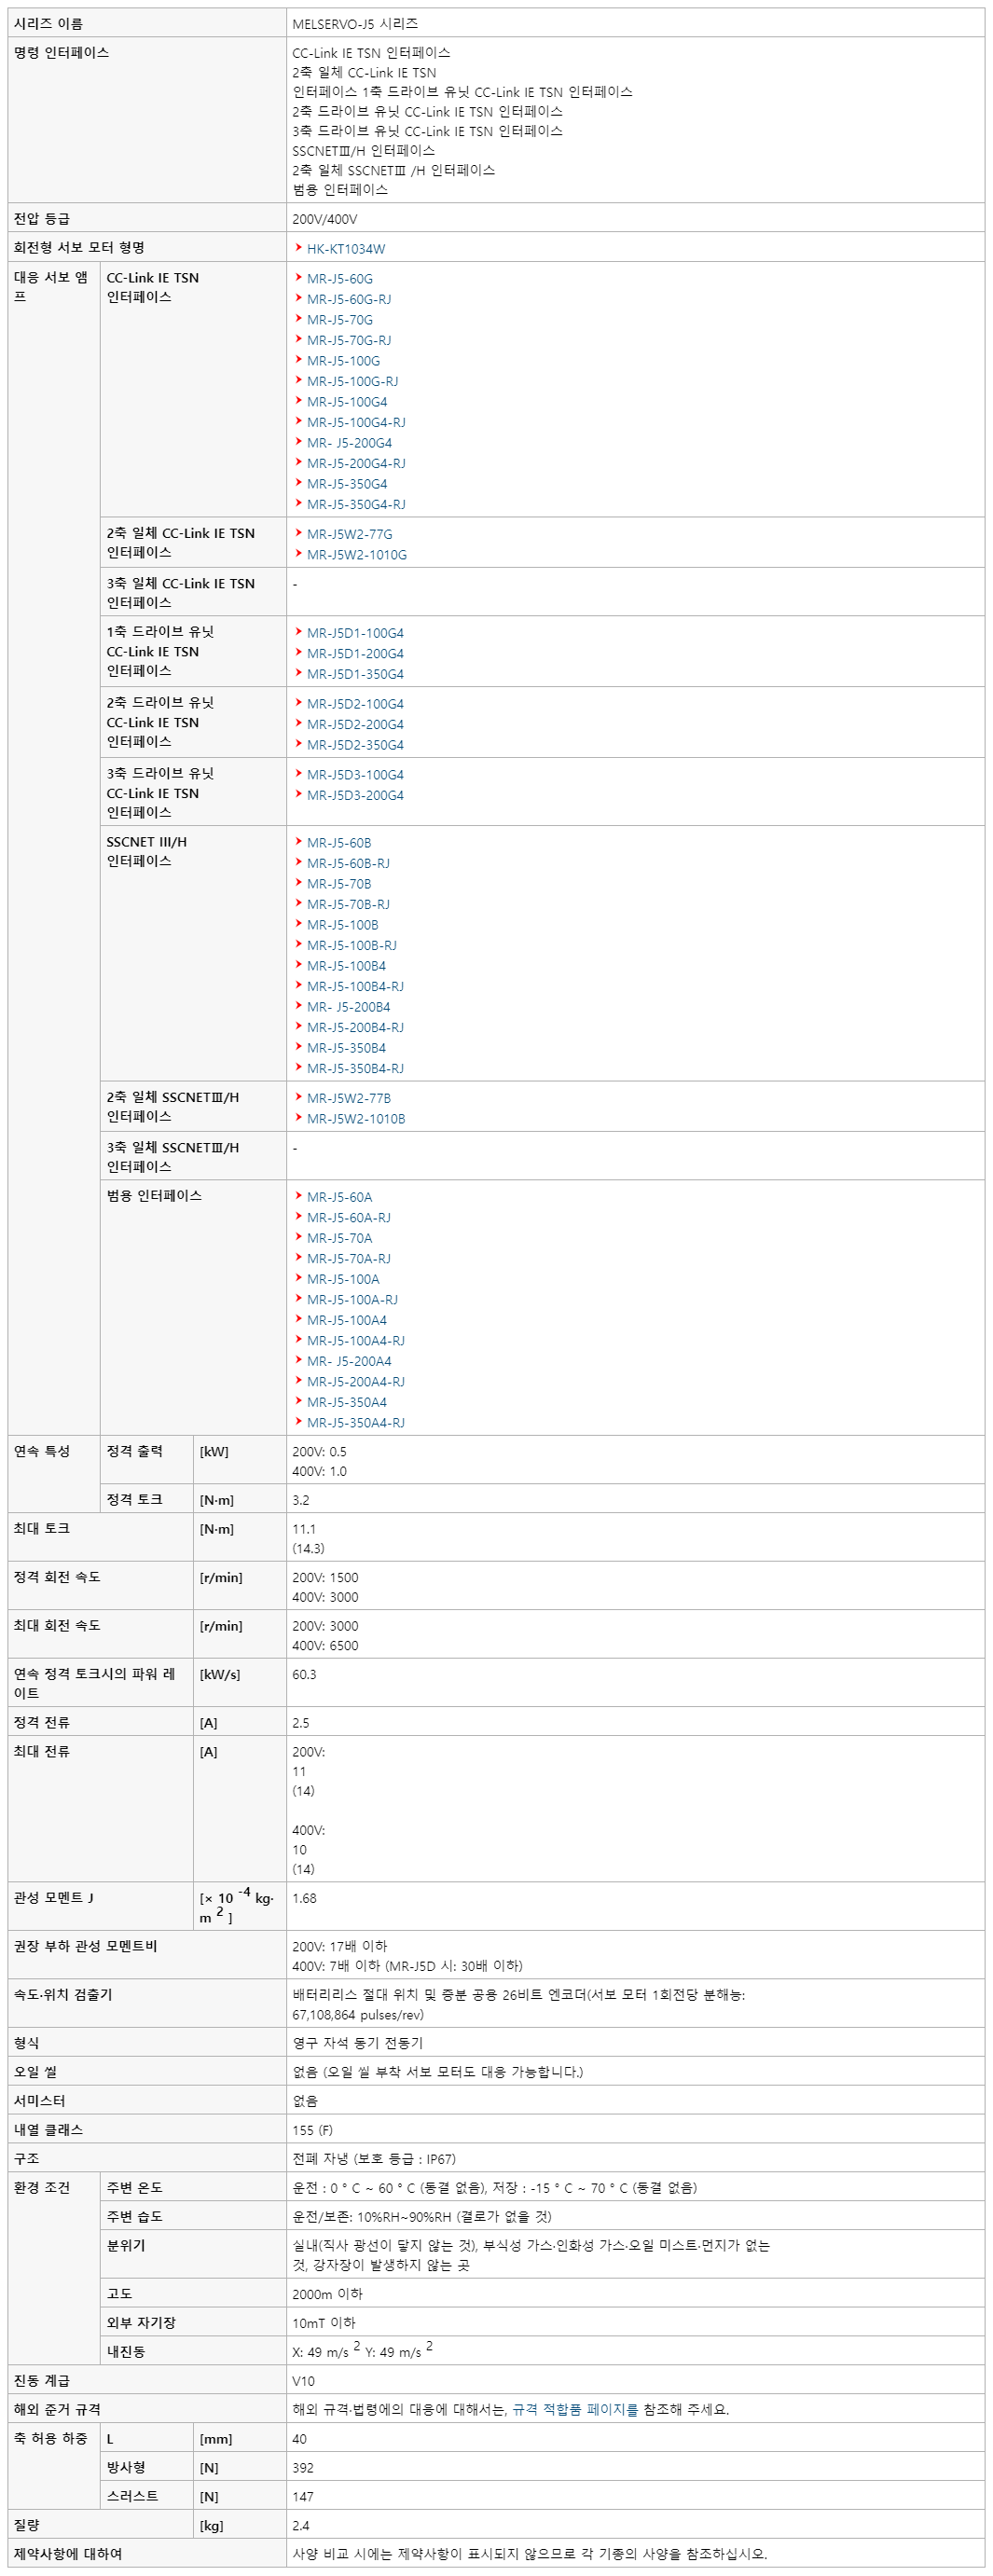The width and height of the screenshot is (993, 2576).
Task: Click the MR-J5W2-1010G link
Action: [357, 555]
